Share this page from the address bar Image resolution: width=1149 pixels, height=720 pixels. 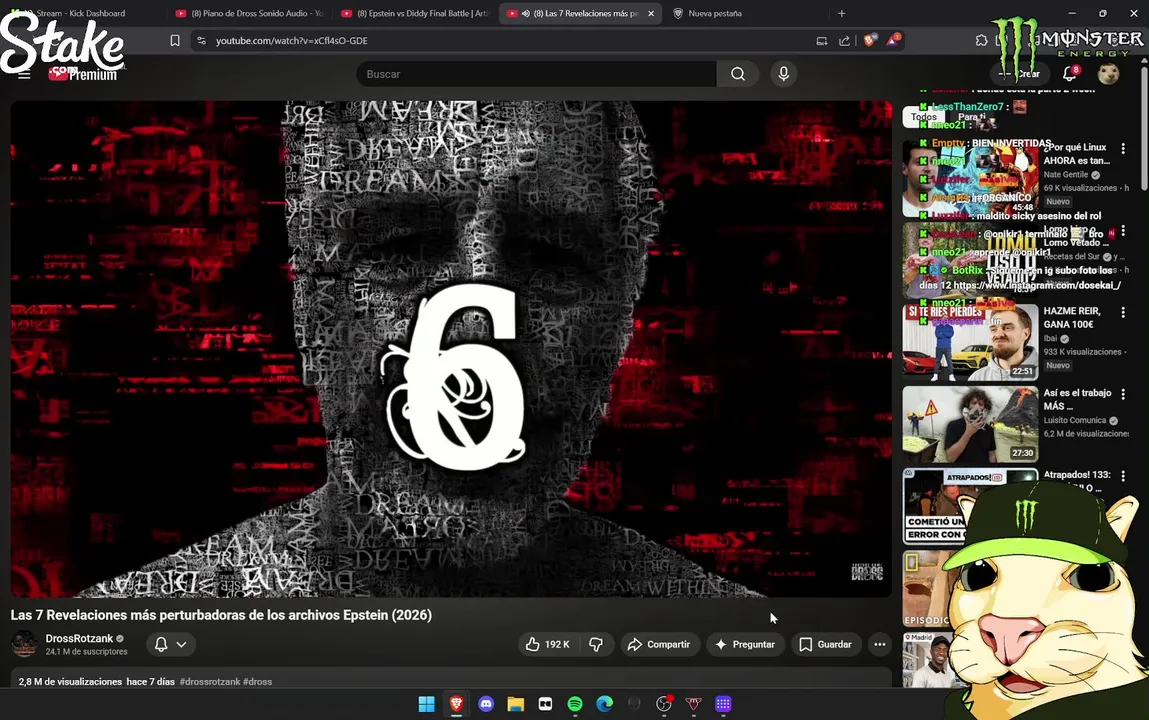844,41
